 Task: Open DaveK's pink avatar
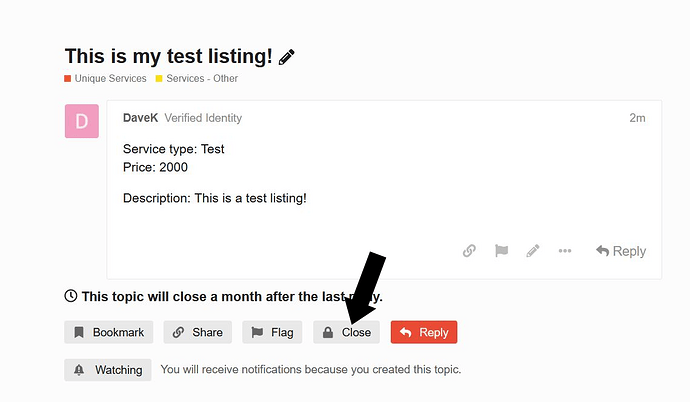tap(82, 121)
